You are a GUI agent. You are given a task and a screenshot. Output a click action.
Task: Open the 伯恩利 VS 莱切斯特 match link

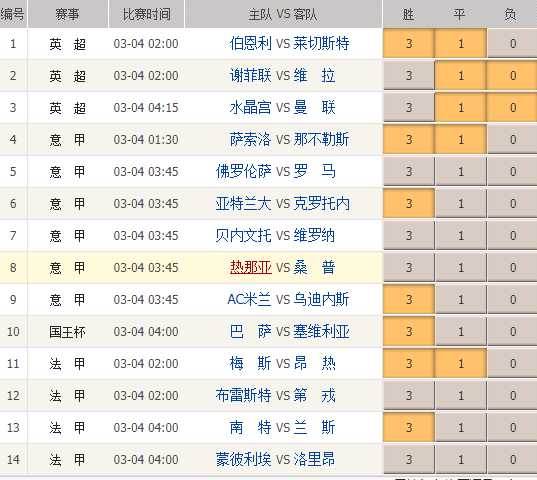[x=289, y=43]
